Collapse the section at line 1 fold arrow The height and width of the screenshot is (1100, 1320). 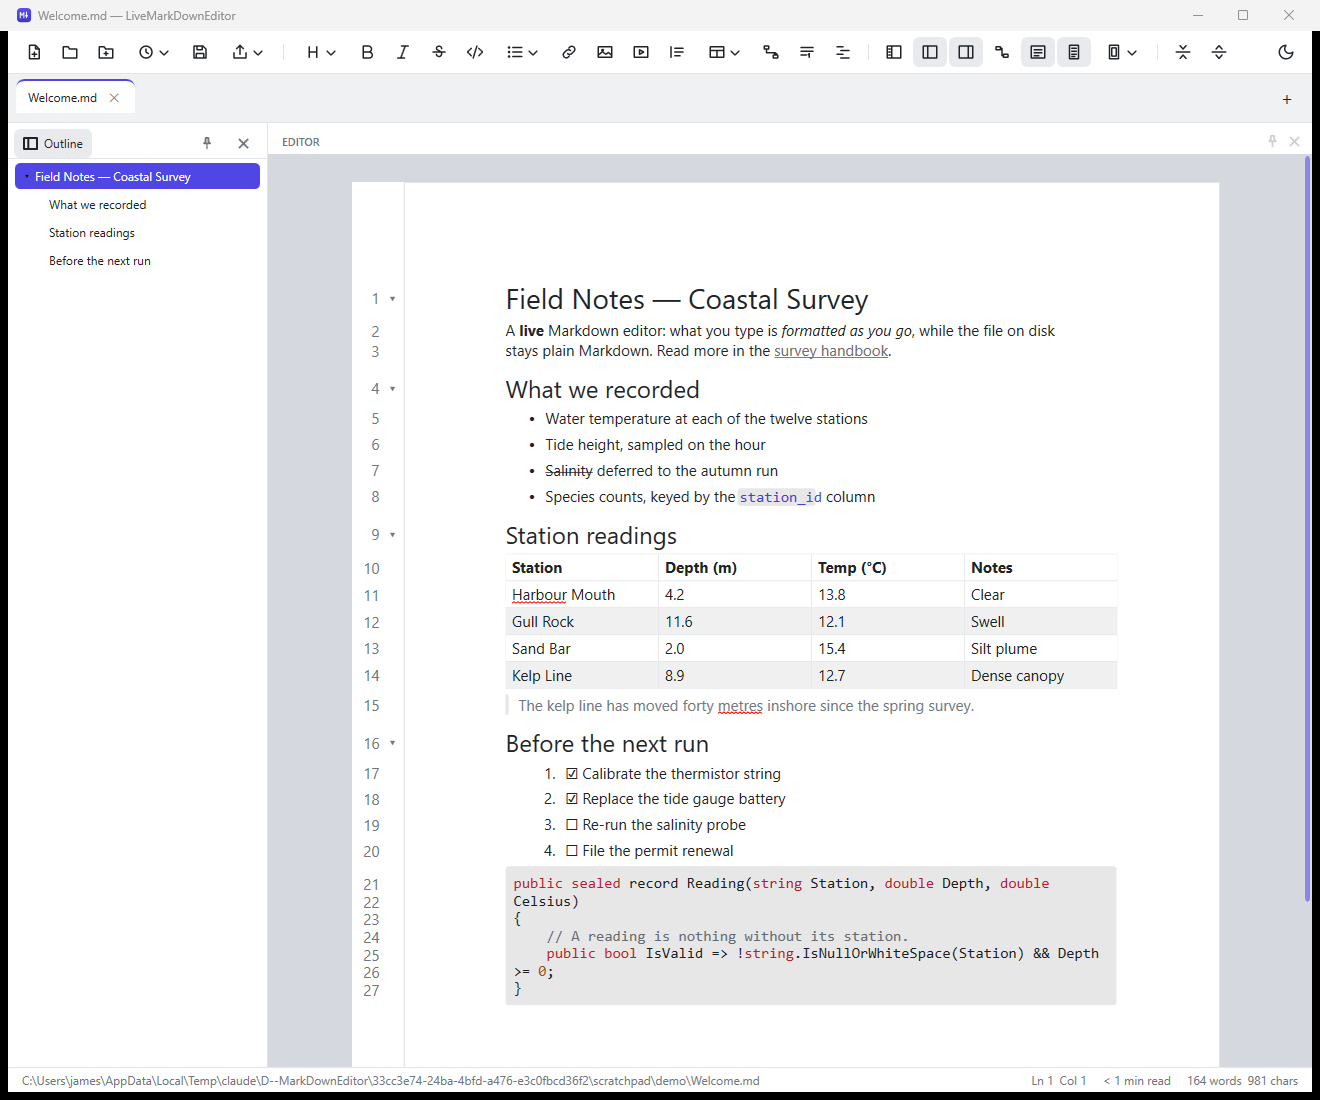point(392,299)
